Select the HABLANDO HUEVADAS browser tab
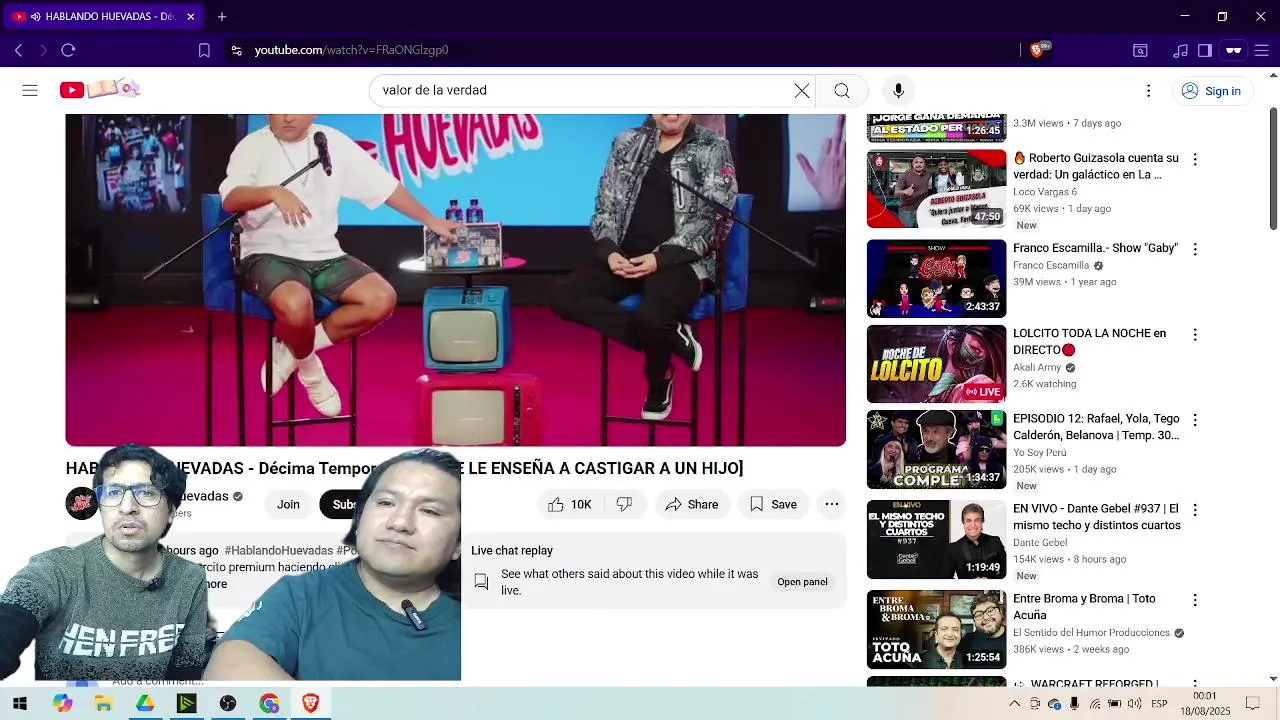Screen dimensions: 1280x720 [102, 16]
